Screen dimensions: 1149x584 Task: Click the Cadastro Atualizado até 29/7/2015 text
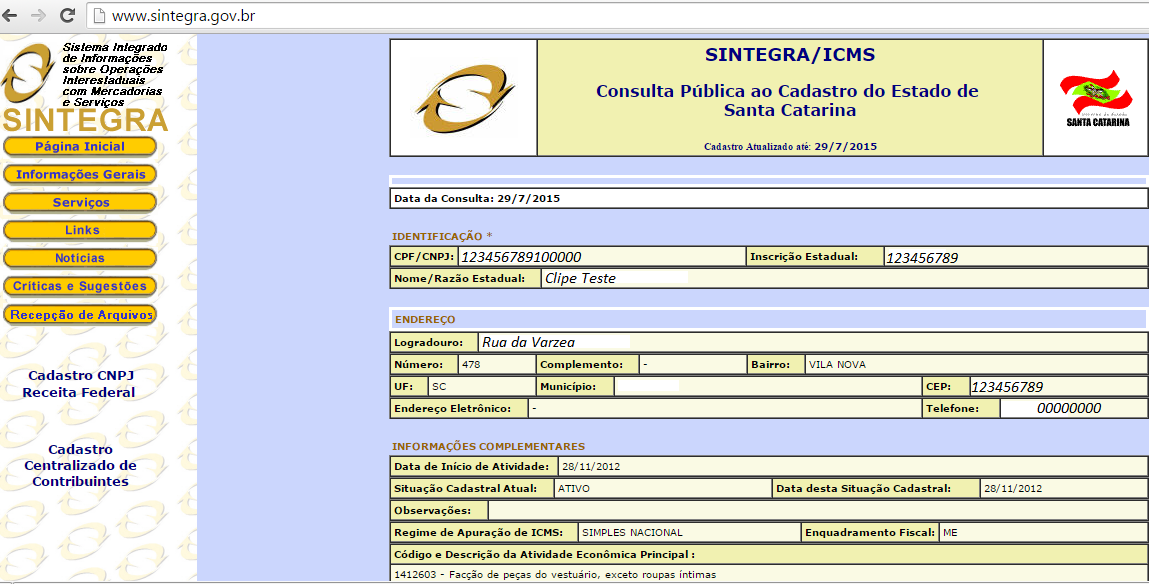click(x=790, y=147)
